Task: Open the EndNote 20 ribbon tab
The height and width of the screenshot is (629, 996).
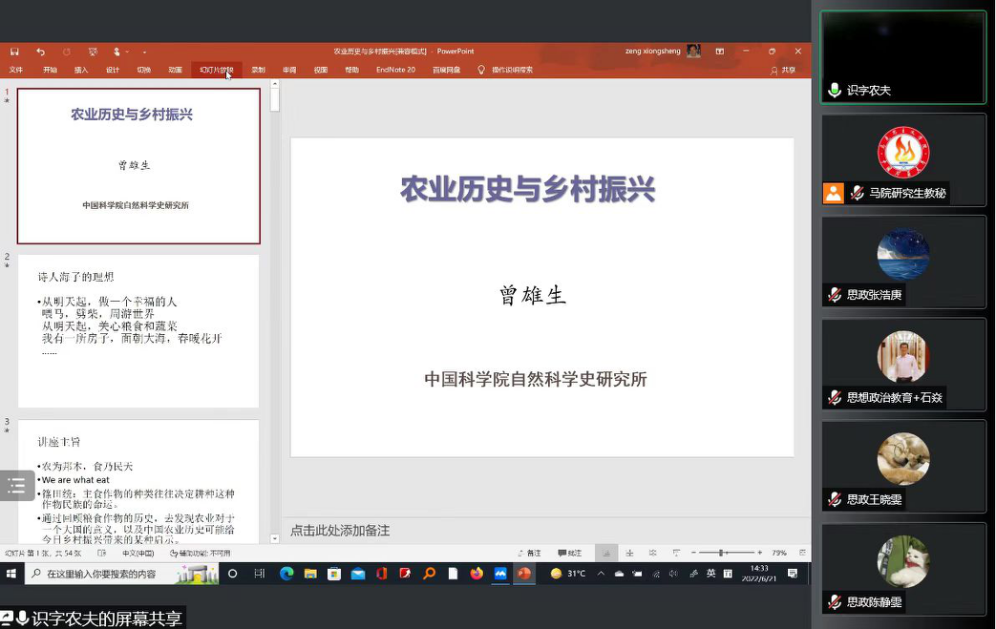Action: [x=395, y=70]
